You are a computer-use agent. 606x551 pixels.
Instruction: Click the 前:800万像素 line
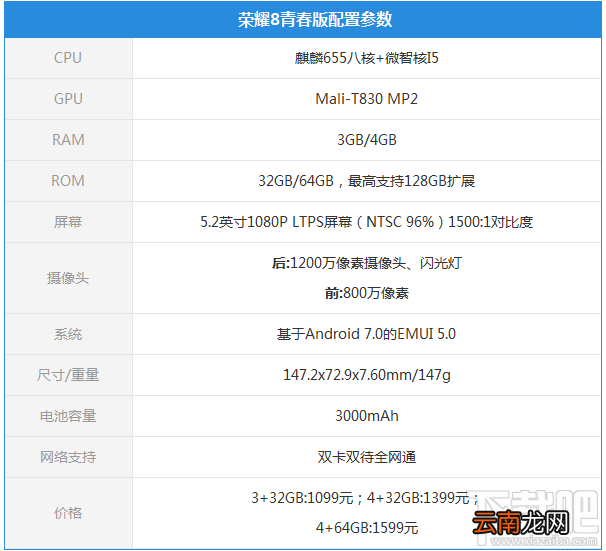pos(366,293)
